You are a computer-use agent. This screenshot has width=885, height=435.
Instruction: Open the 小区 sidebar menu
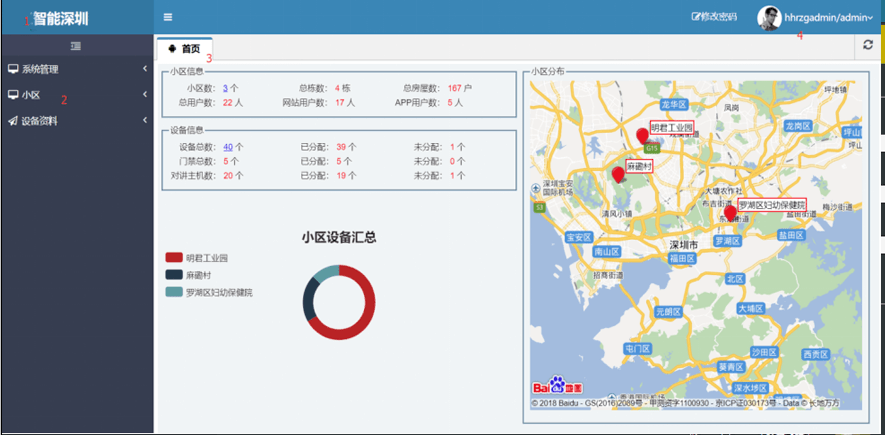point(77,95)
